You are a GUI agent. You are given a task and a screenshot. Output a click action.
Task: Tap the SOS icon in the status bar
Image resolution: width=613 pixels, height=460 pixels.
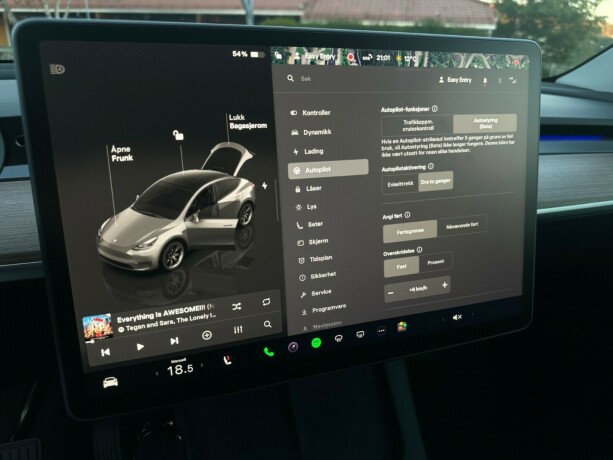367,58
